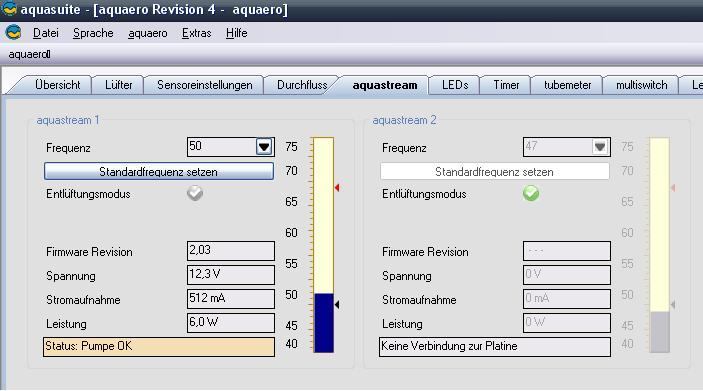Open the Sensoreinstellungen tab
The width and height of the screenshot is (703, 391).
click(x=204, y=85)
